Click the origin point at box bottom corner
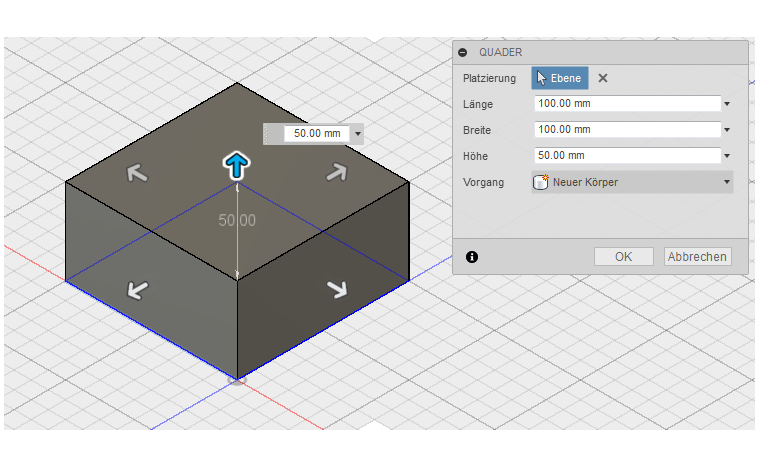The height and width of the screenshot is (466, 760). [x=237, y=380]
